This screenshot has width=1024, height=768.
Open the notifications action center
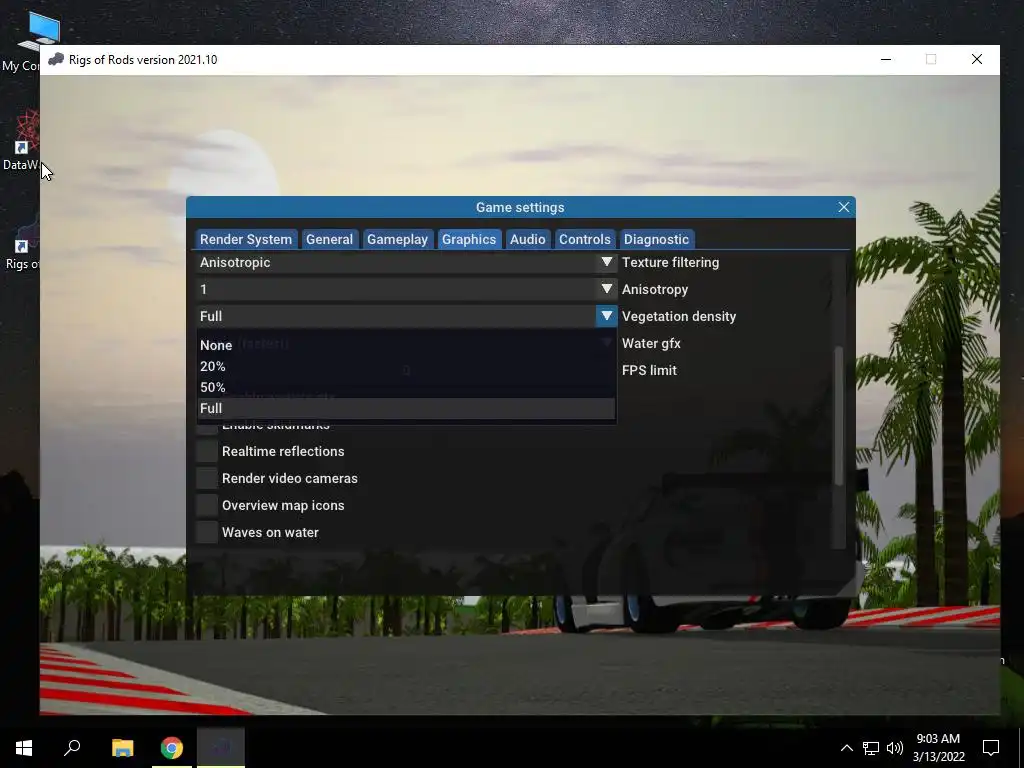pos(991,748)
